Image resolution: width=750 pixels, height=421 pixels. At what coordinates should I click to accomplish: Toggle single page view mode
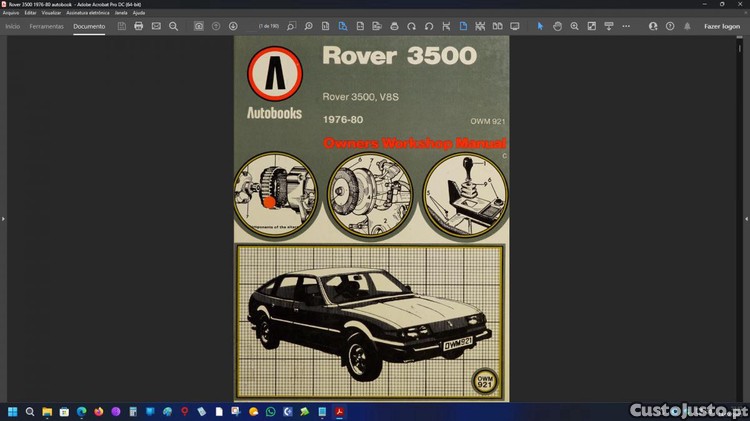tap(462, 26)
